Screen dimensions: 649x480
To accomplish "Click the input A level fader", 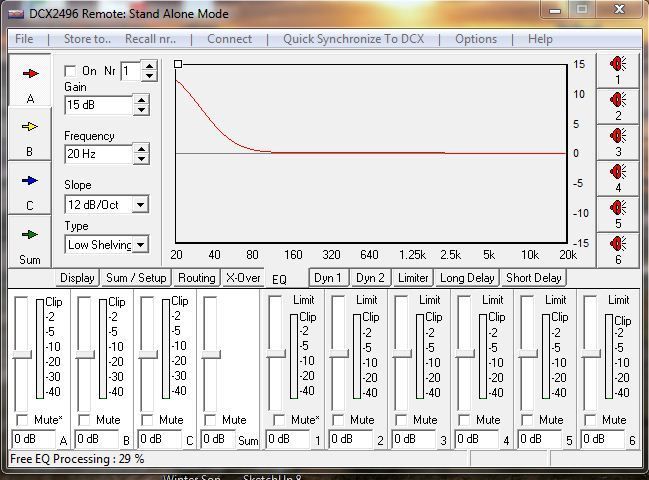I will click(x=20, y=354).
